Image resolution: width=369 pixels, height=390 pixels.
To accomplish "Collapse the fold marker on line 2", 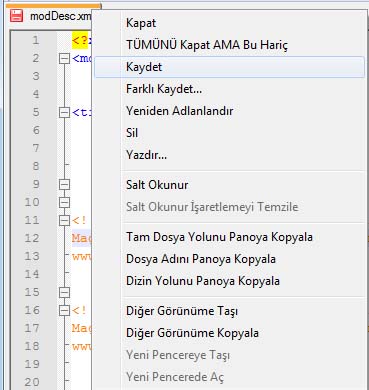I will tap(64, 59).
